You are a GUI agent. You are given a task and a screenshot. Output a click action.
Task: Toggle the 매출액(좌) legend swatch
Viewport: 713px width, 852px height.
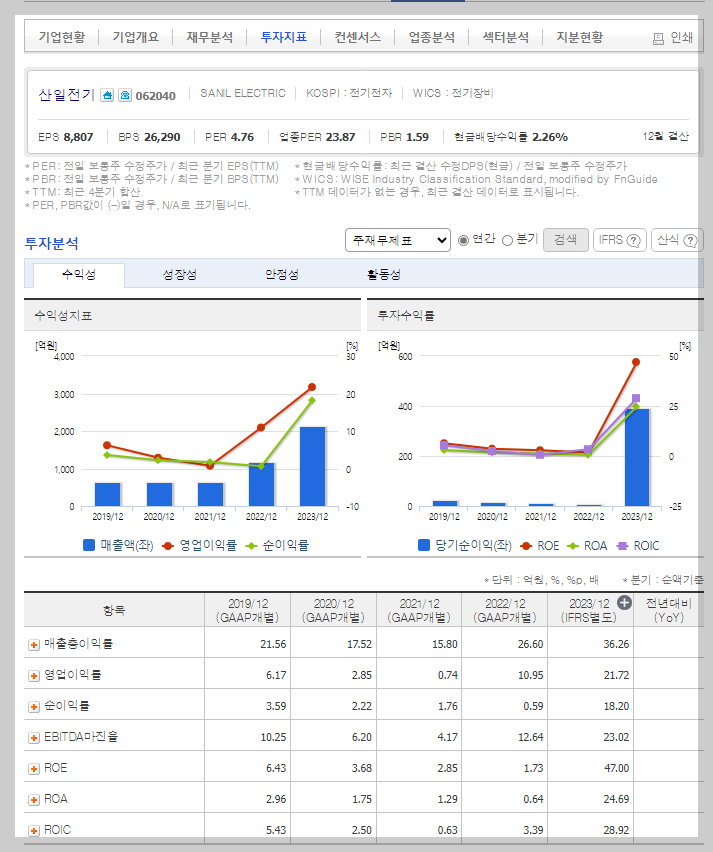pos(89,545)
